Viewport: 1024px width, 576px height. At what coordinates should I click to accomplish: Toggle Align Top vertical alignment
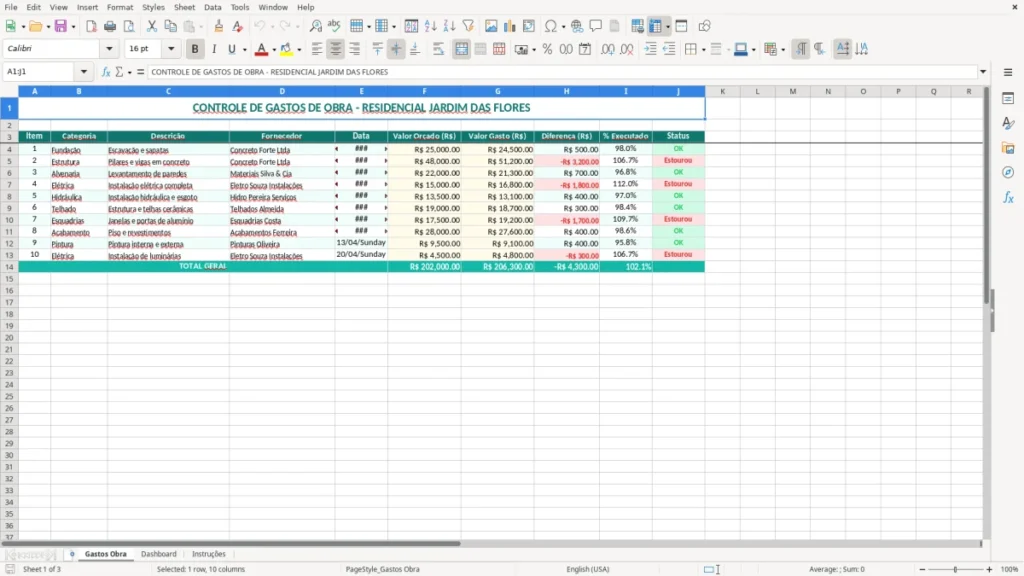(x=377, y=49)
